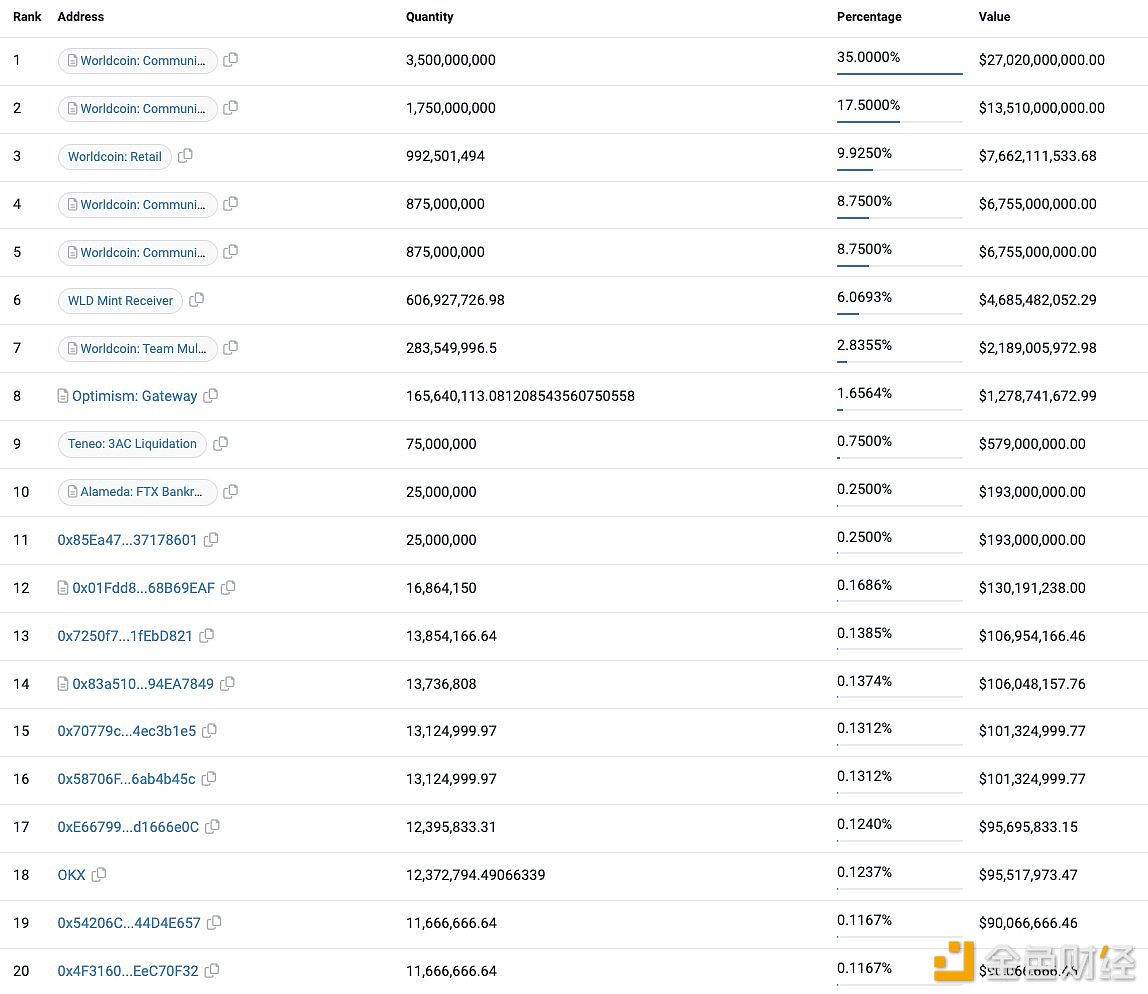Open address 0x70779c...4ec3b1e5
Viewport: 1148px width, 994px height.
coord(126,731)
